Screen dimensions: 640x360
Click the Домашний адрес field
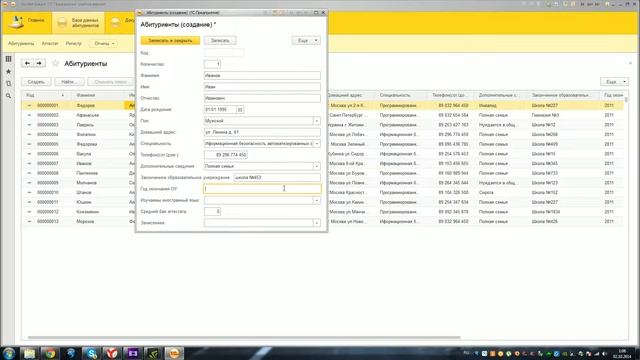pyautogui.click(x=262, y=132)
